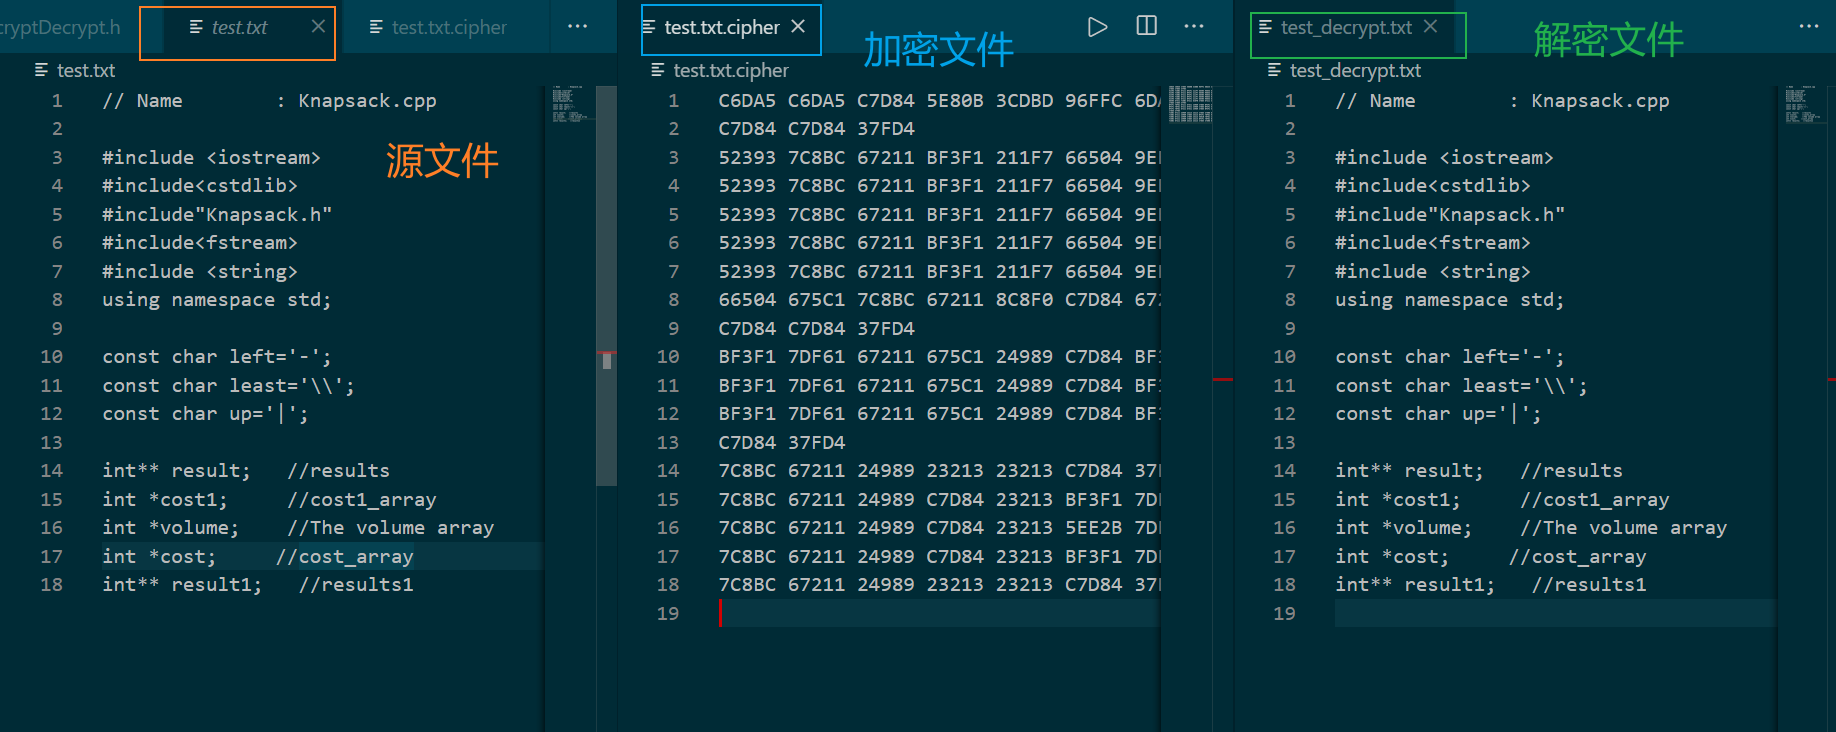Close the middle group's test.txt.cipher tab
The width and height of the screenshot is (1836, 732).
pos(798,26)
